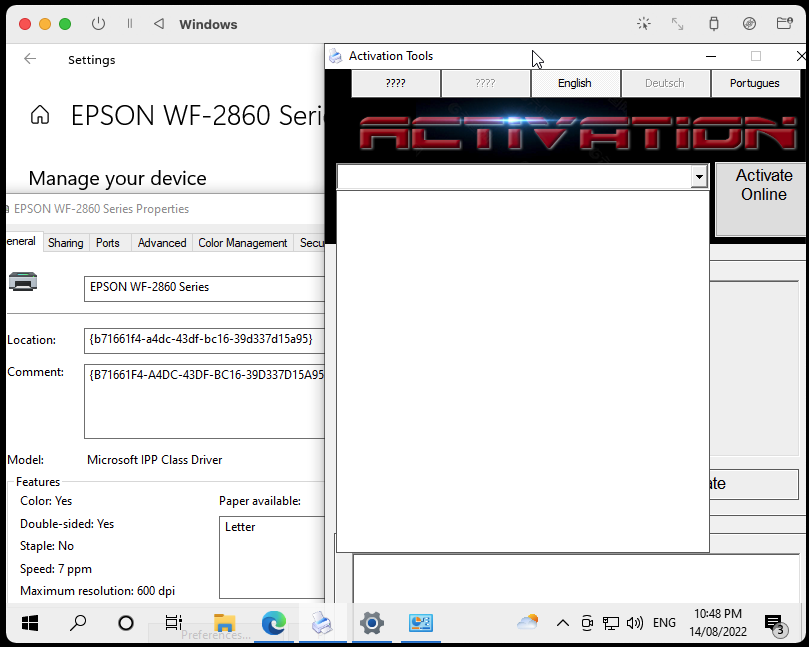Select first ???? language button
This screenshot has height=647, width=809.
pos(396,84)
